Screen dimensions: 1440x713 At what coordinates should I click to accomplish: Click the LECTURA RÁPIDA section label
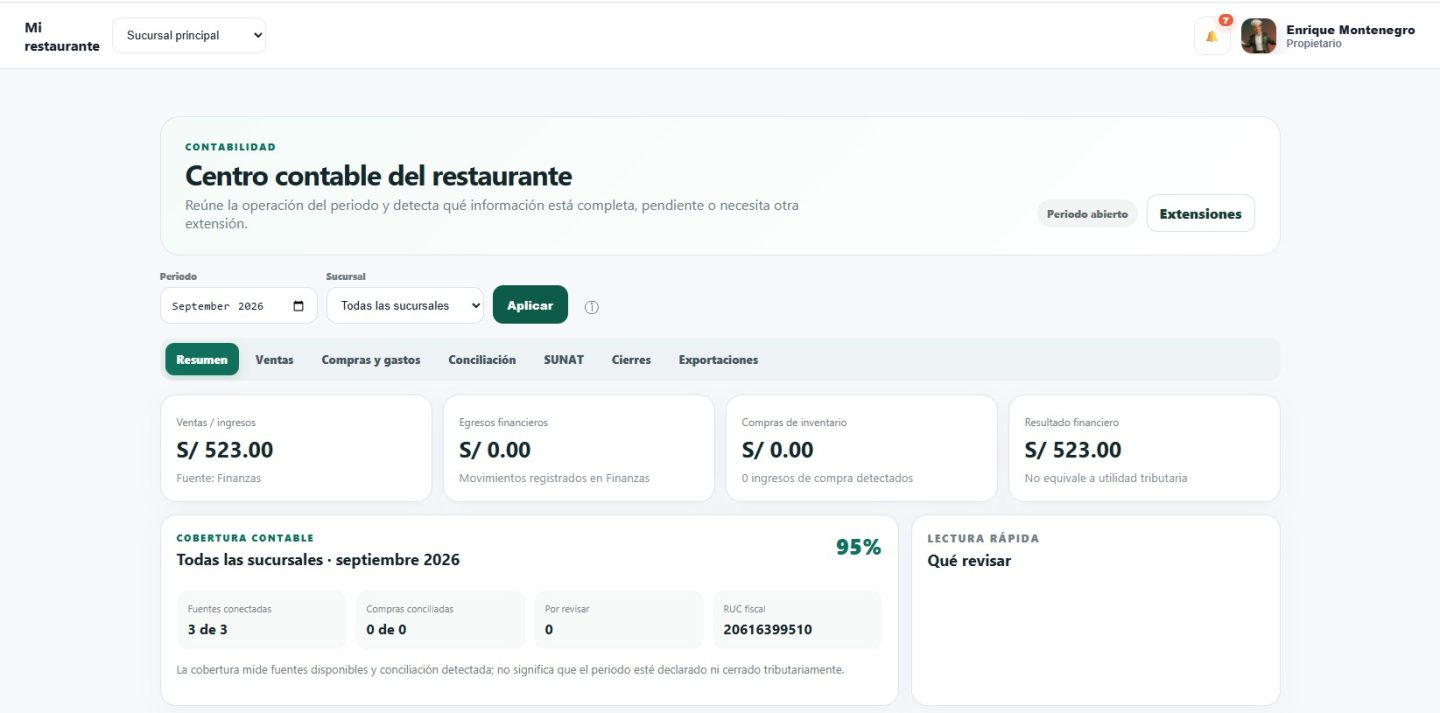tap(983, 538)
